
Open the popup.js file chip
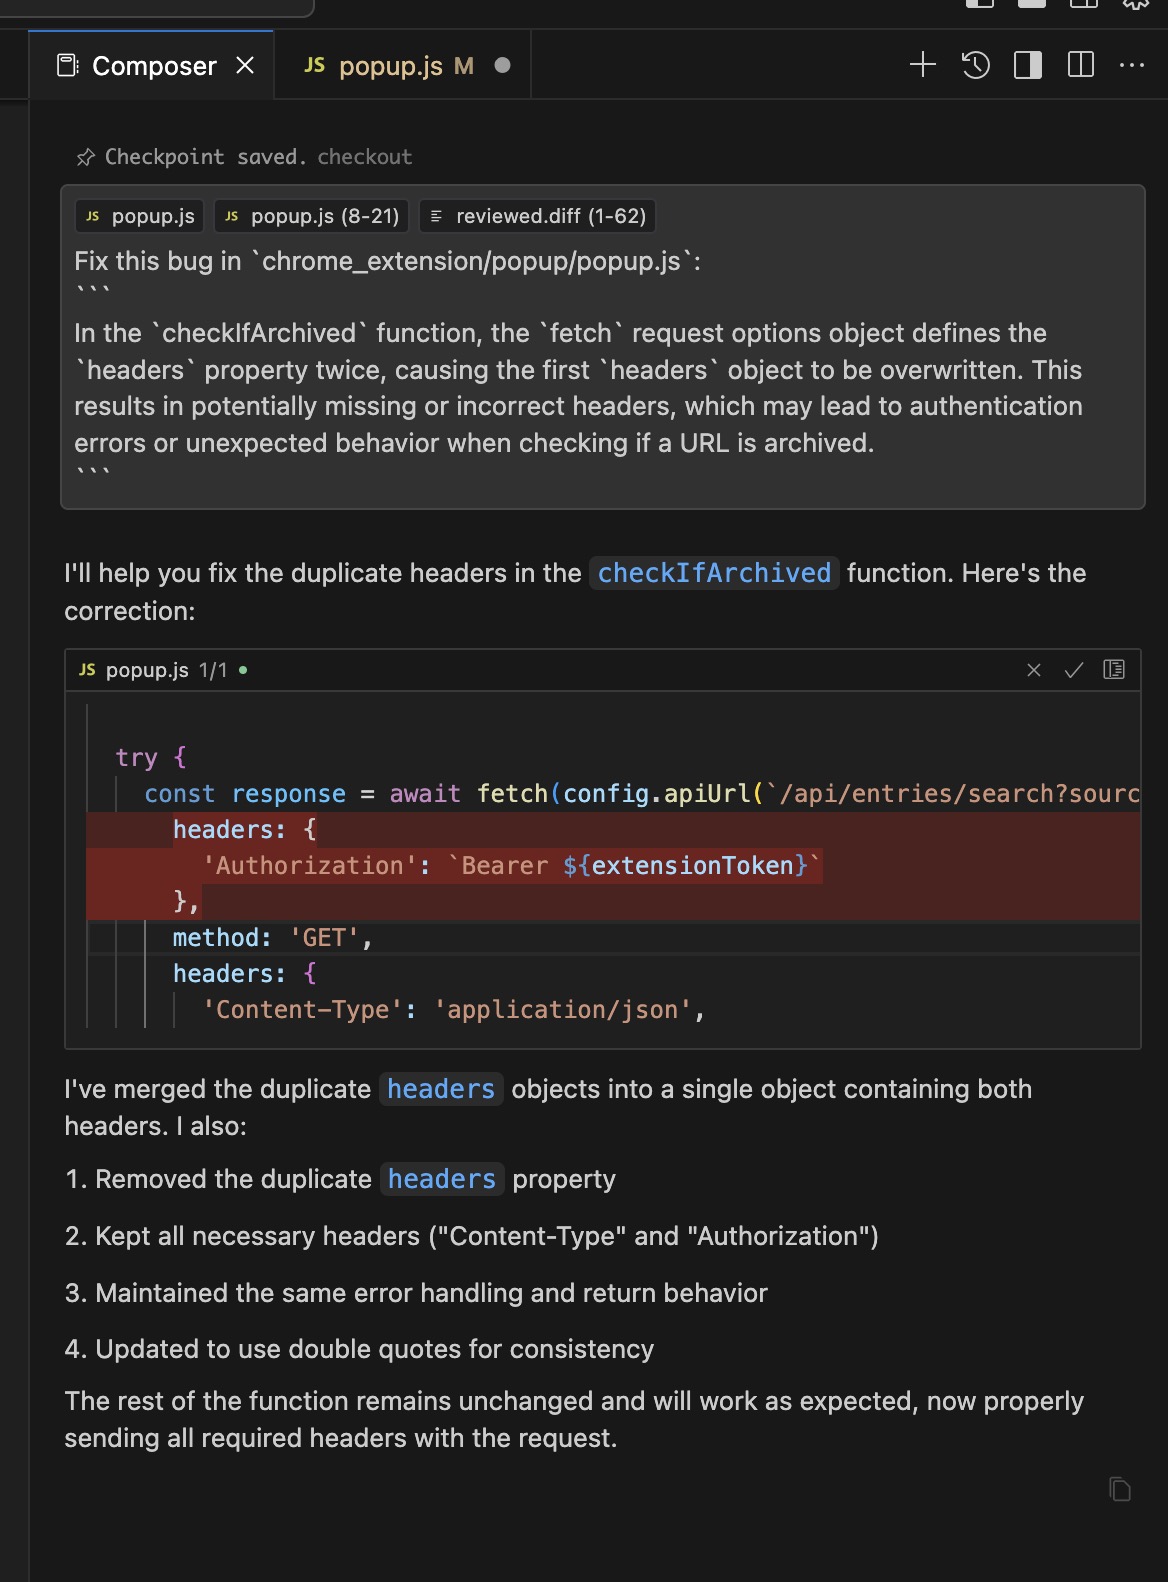coord(140,216)
